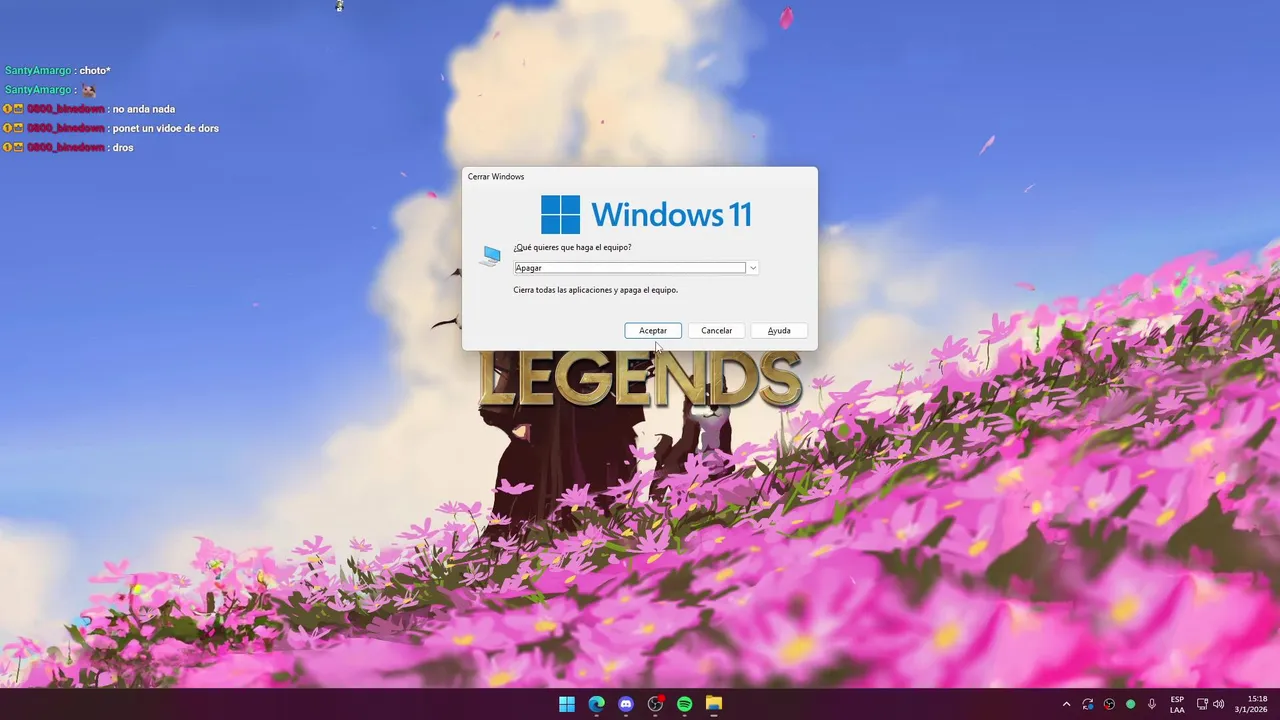Open Microsoft Edge from the taskbar
This screenshot has width=1280, height=720.
pos(596,704)
